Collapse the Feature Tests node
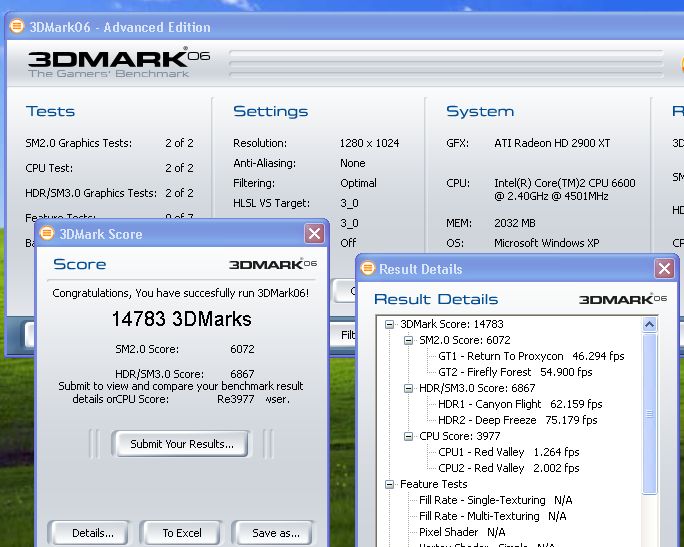684x547 pixels. click(x=389, y=484)
